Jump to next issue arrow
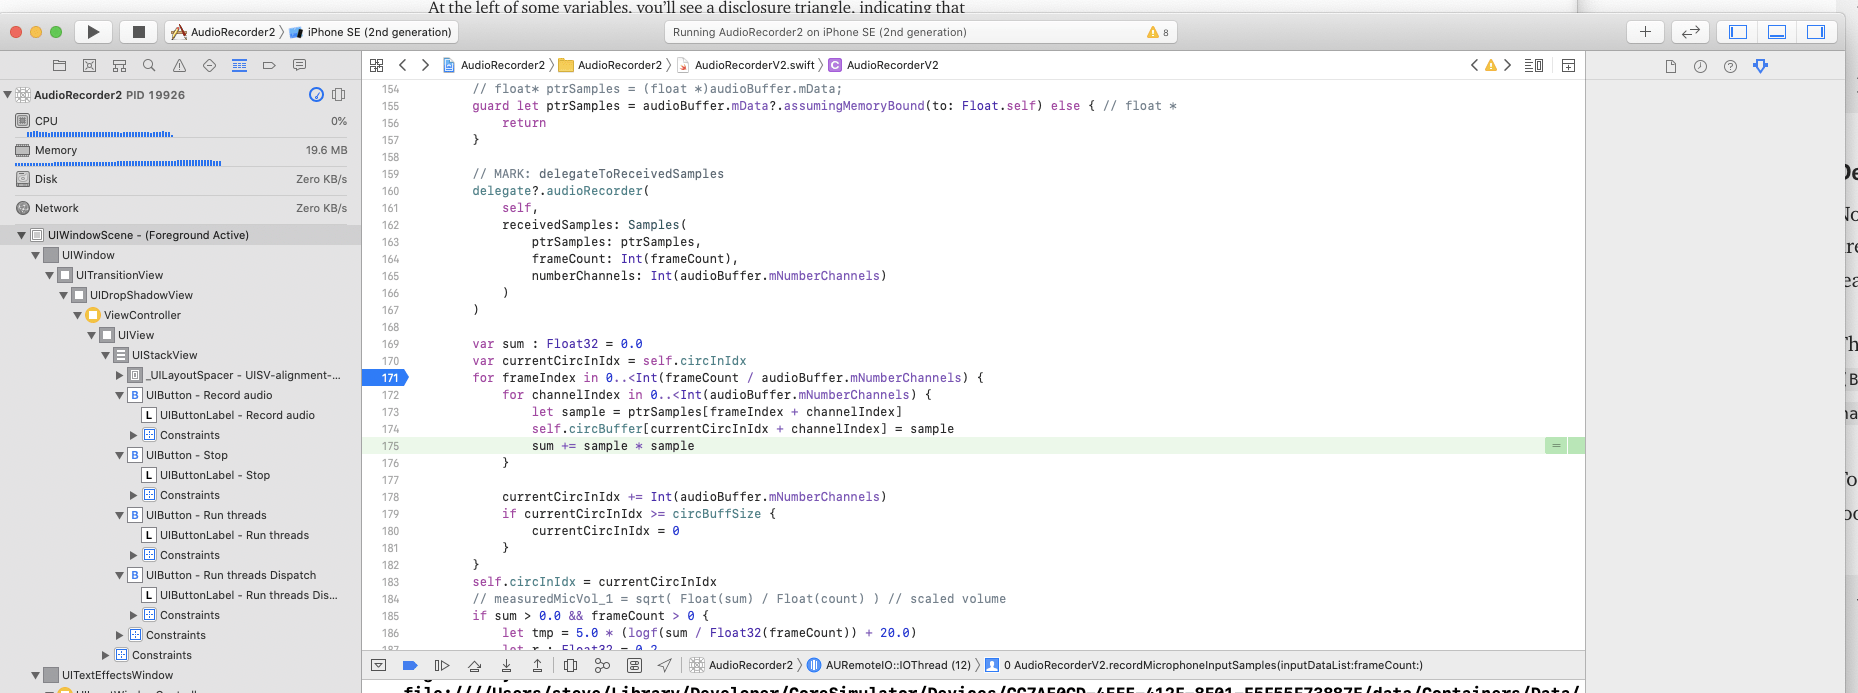 tap(1507, 65)
